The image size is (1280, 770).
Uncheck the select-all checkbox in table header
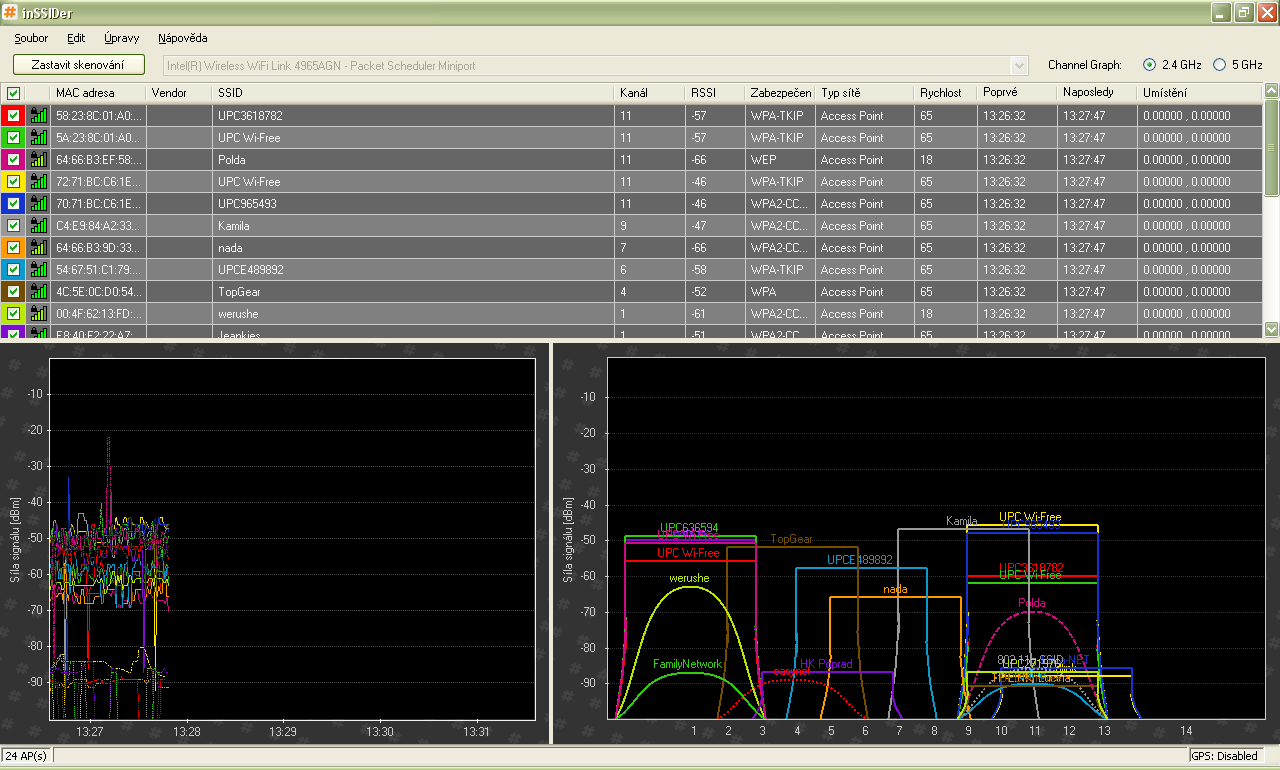(13, 93)
